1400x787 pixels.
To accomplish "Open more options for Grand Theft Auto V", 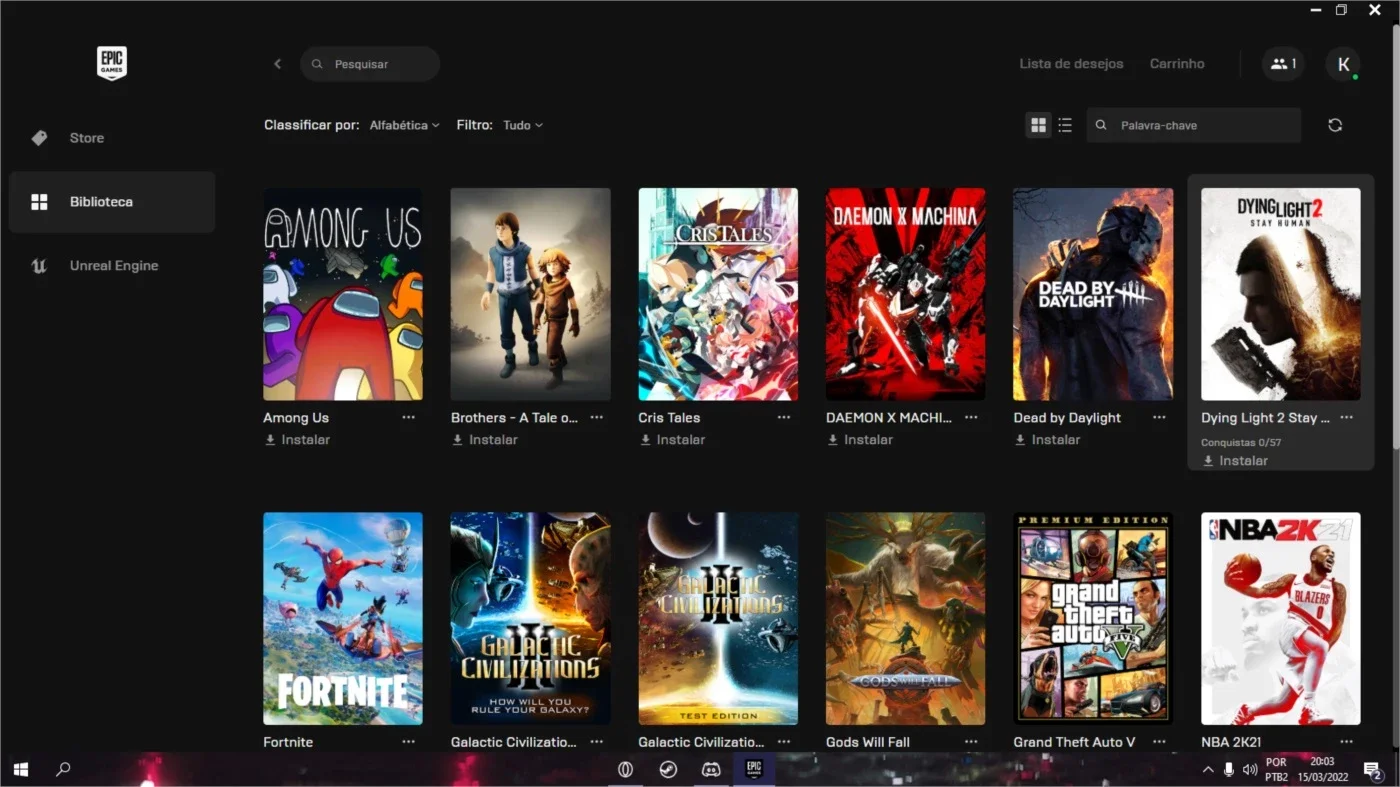I will 1159,741.
